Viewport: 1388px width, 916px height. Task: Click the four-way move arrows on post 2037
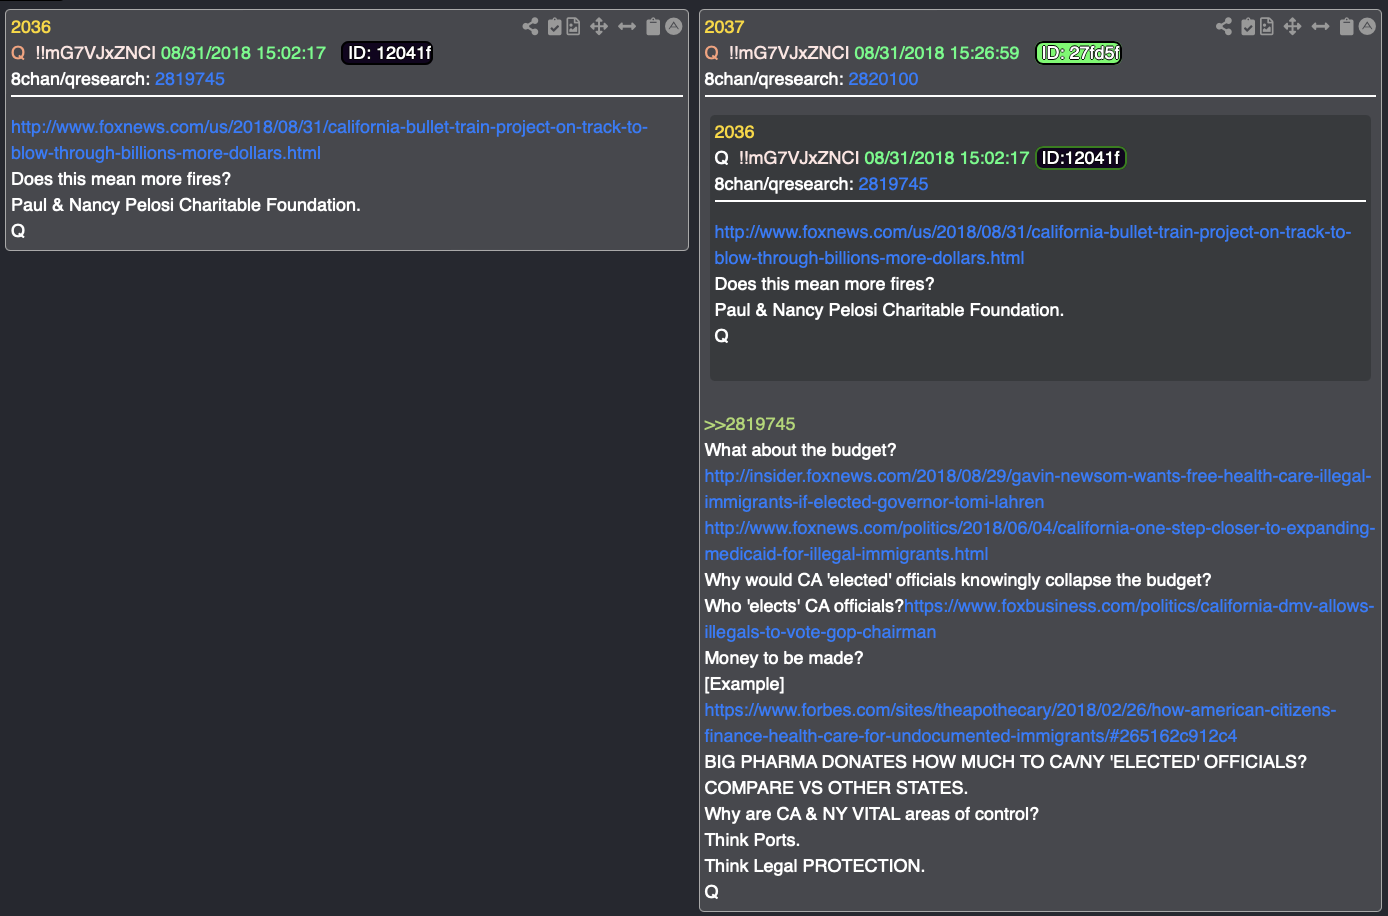tap(1293, 27)
